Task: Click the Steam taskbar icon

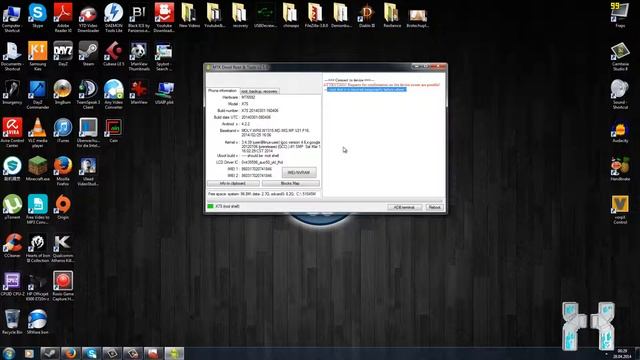Action: (x=50, y=353)
